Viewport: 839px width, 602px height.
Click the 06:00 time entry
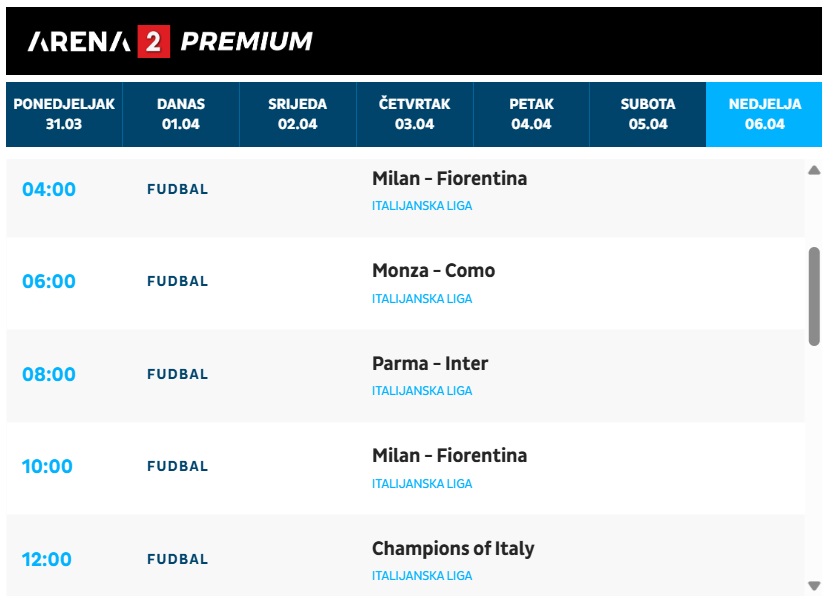[49, 281]
